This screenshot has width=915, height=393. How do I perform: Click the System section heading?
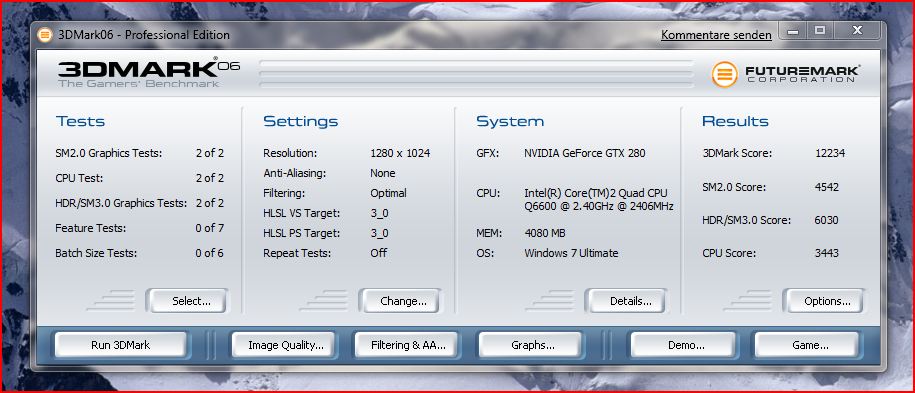tap(510, 121)
